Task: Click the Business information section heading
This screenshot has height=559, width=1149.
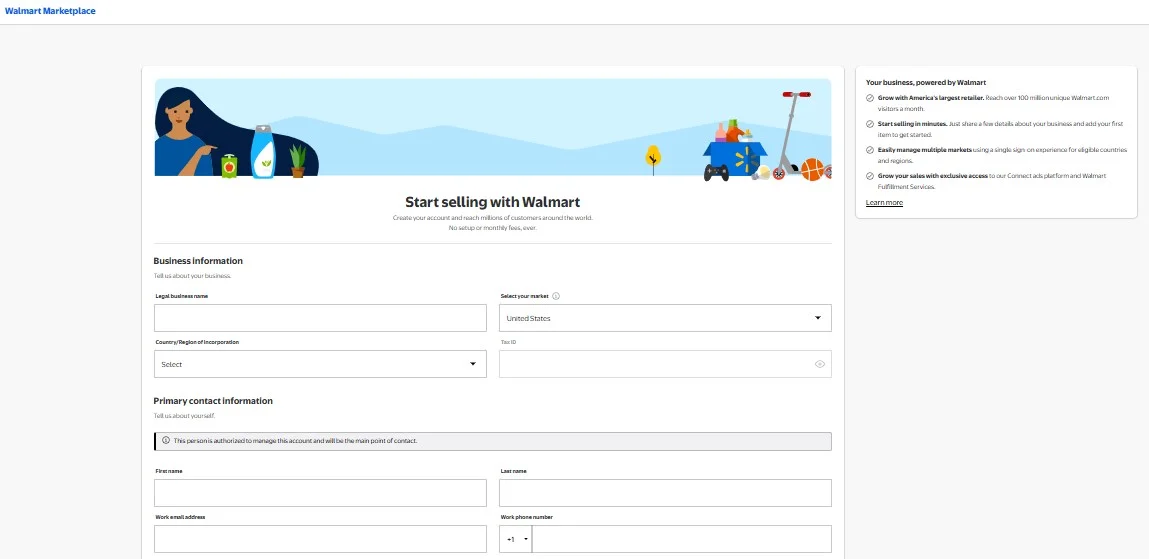Action: (x=198, y=261)
